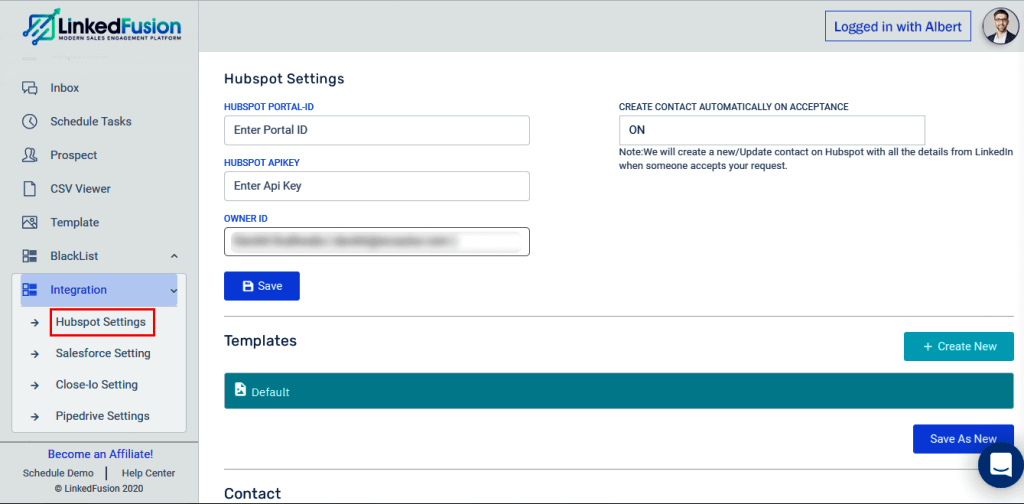Screen dimensions: 1024x504
Task: Click the Save As New button
Action: pos(963,439)
